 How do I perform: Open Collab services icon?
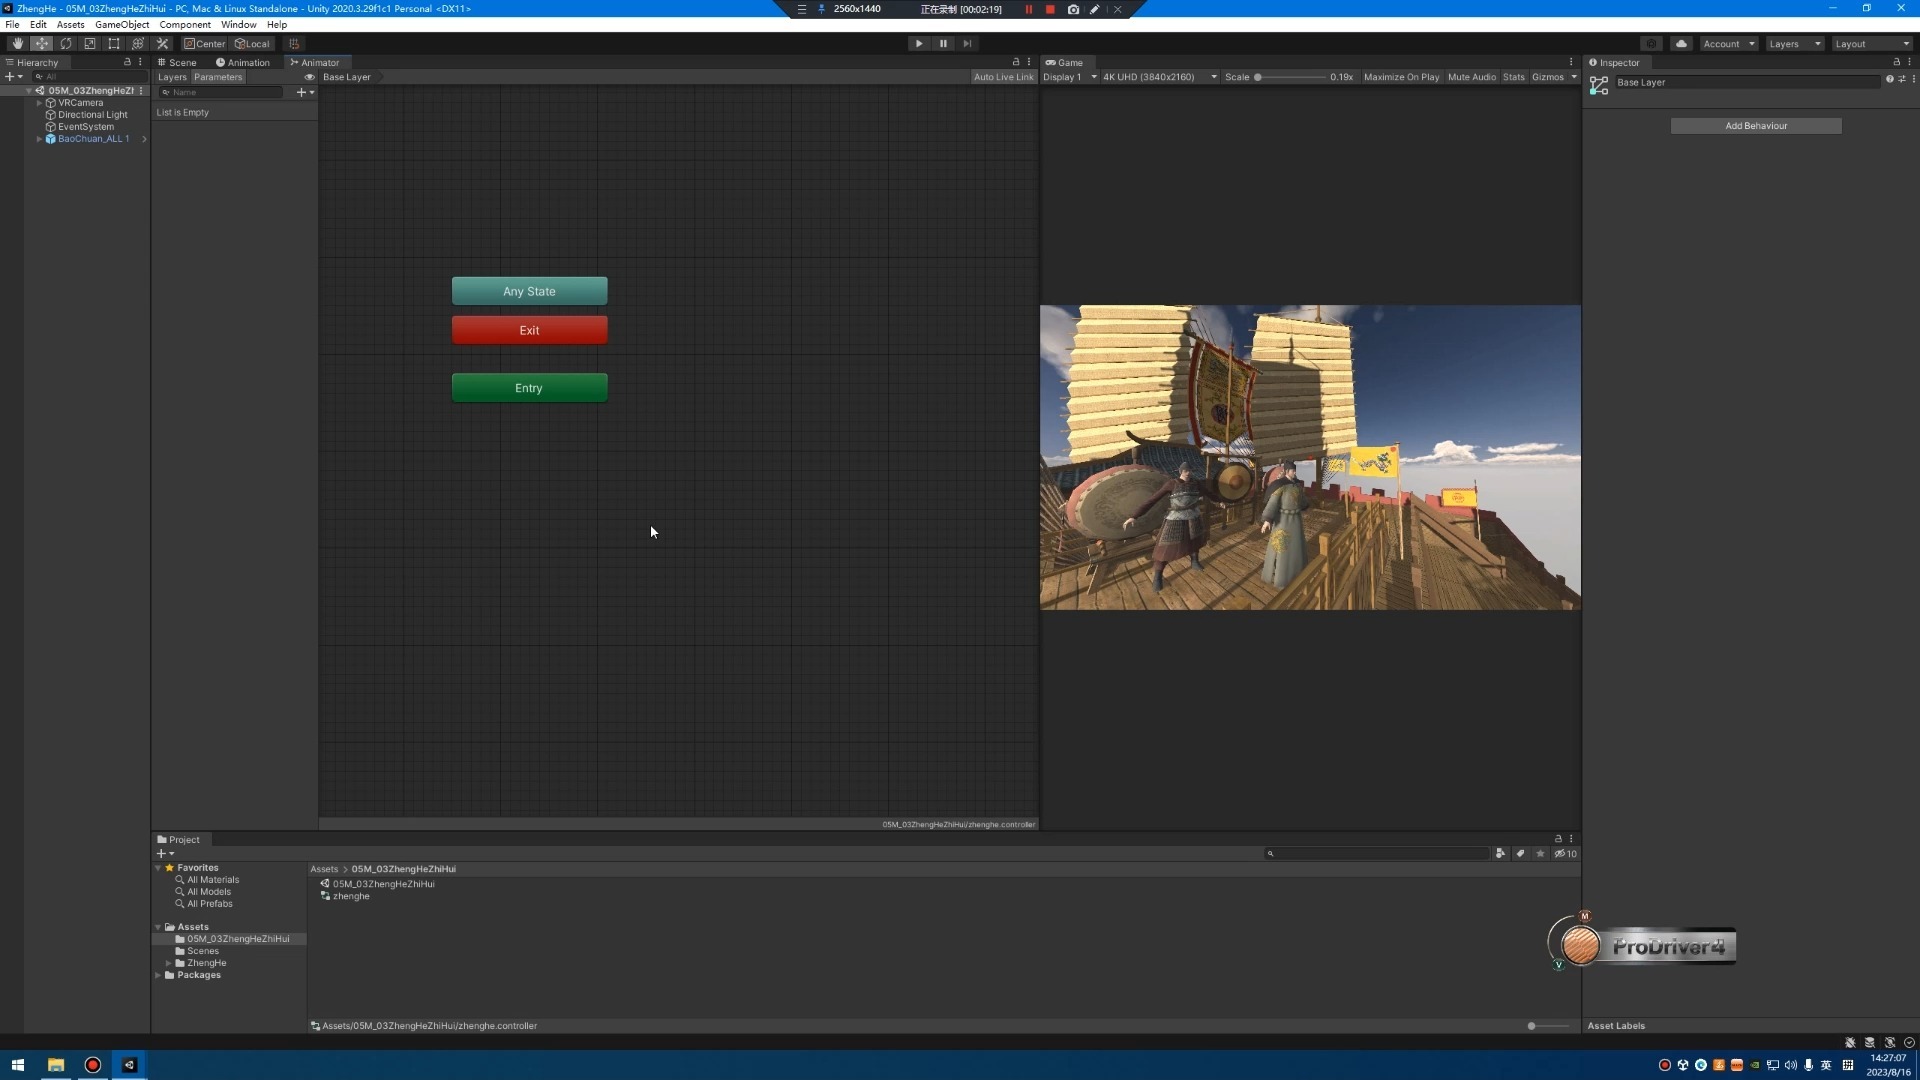click(x=1651, y=44)
